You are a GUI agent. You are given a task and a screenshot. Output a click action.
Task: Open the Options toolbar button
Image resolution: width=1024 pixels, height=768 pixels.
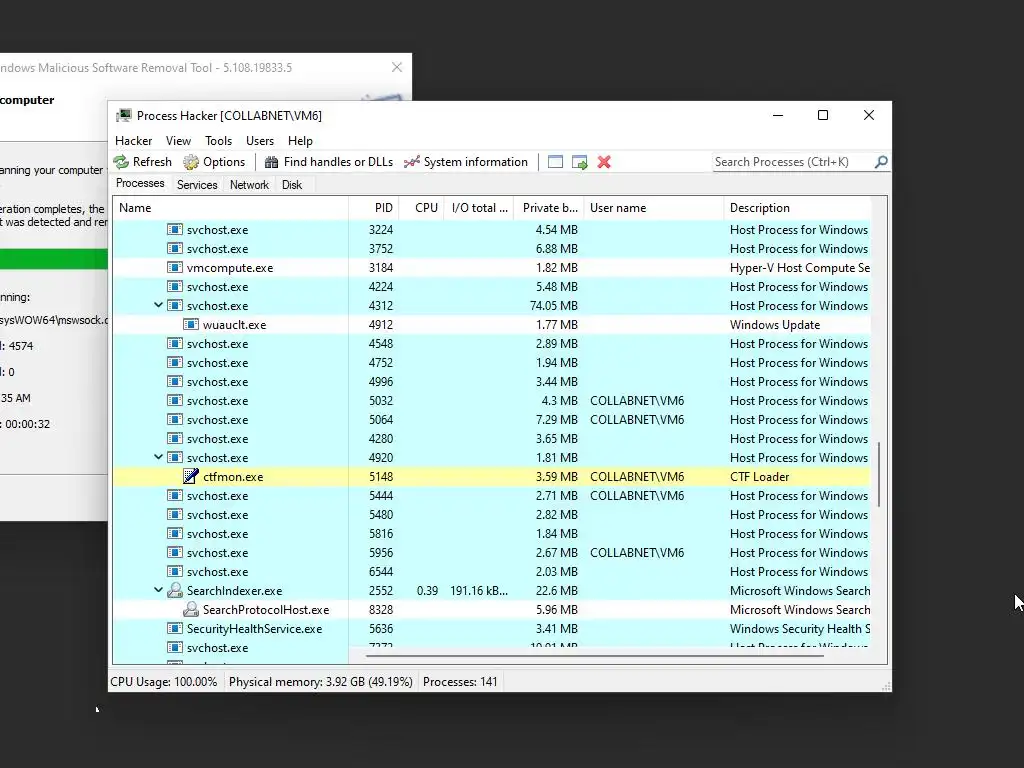[x=214, y=162]
